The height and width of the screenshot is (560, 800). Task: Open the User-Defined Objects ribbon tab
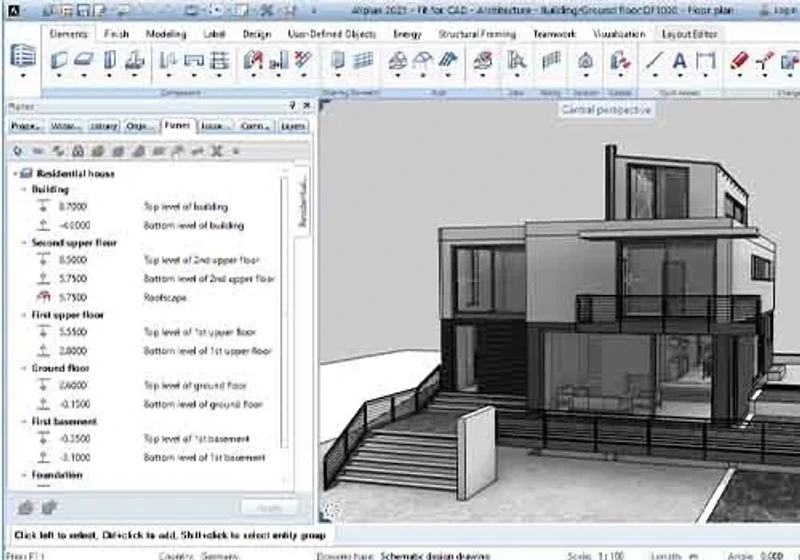(332, 34)
